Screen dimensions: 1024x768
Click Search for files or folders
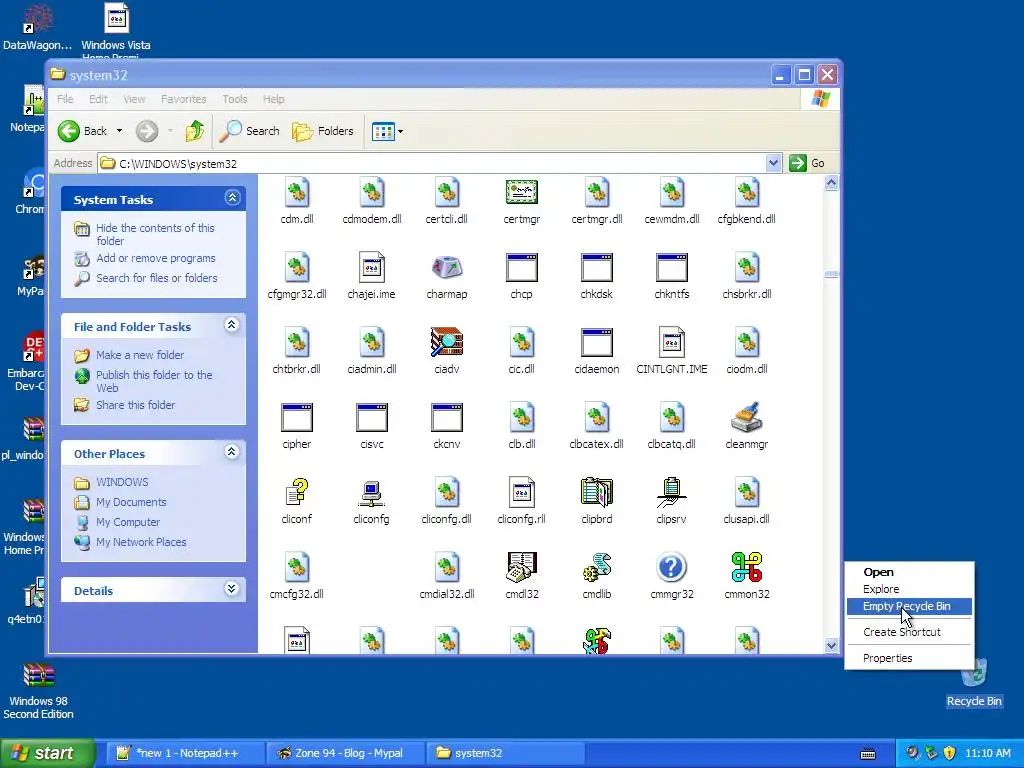point(157,278)
